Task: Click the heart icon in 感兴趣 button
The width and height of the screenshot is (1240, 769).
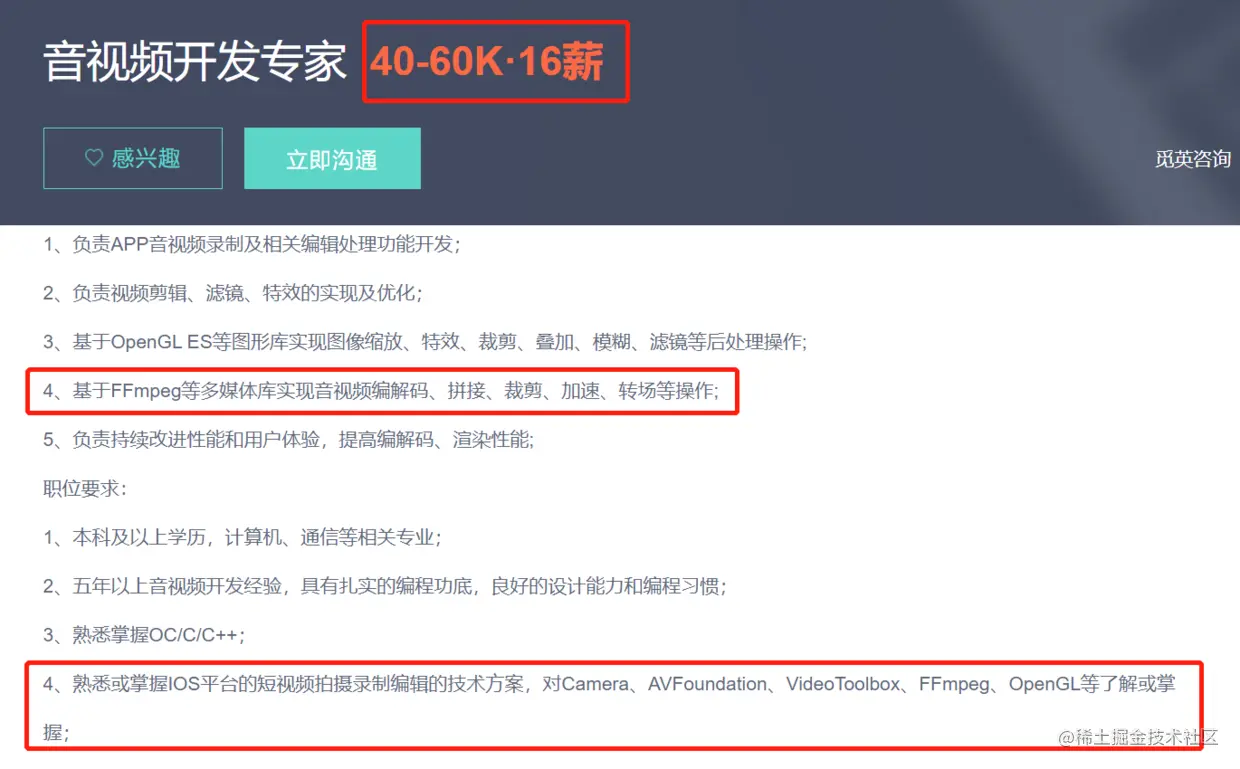Action: coord(94,158)
